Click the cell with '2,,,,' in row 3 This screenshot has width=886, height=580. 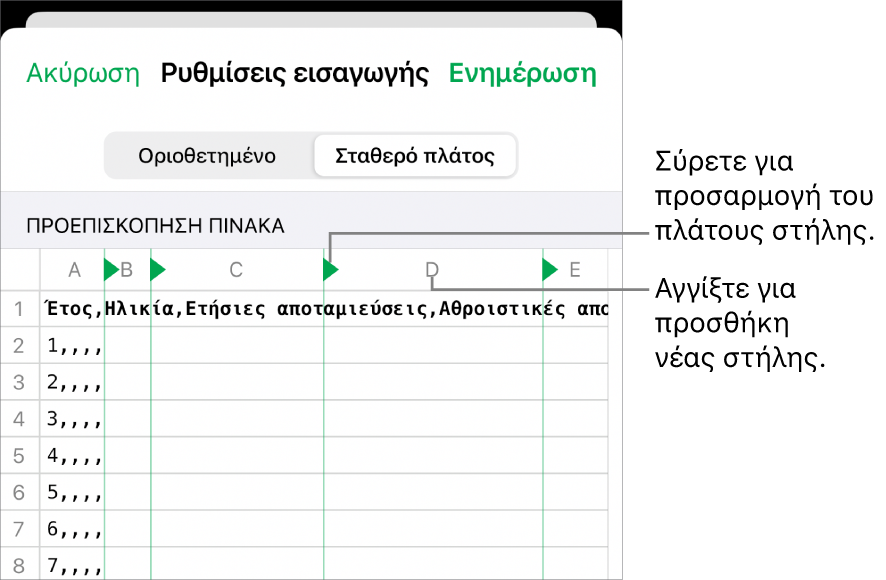[x=73, y=382]
